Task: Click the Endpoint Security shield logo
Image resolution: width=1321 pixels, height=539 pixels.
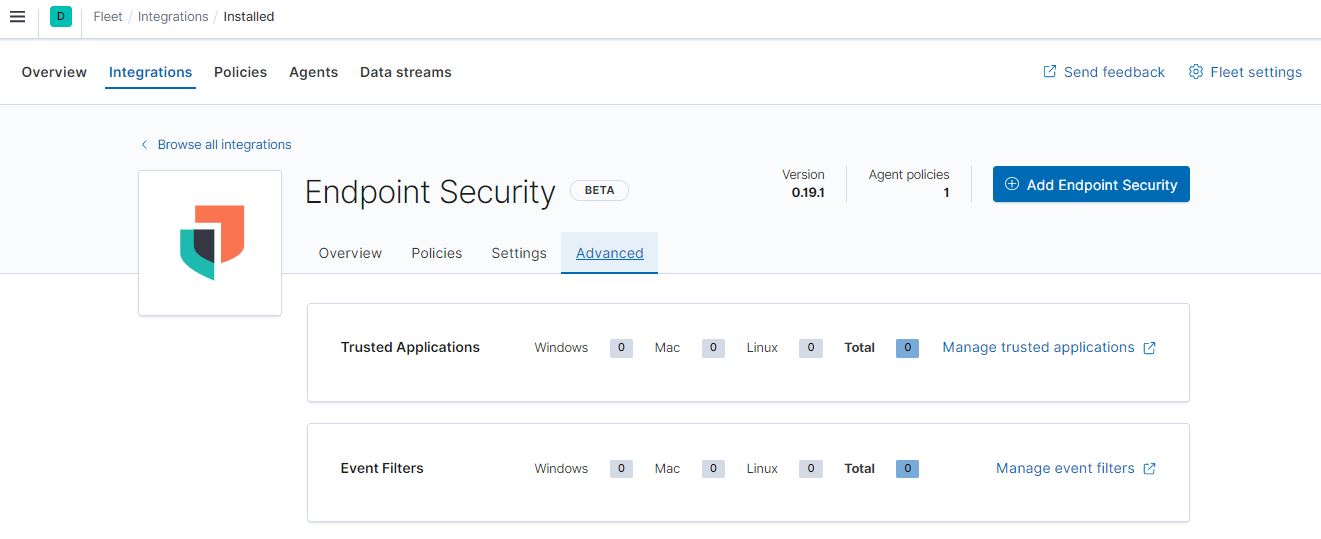Action: click(212, 242)
